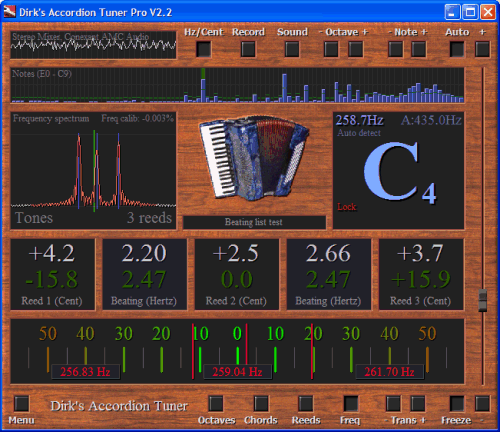Click the 256.83 Hz value box
The height and width of the screenshot is (432, 500).
[x=85, y=372]
